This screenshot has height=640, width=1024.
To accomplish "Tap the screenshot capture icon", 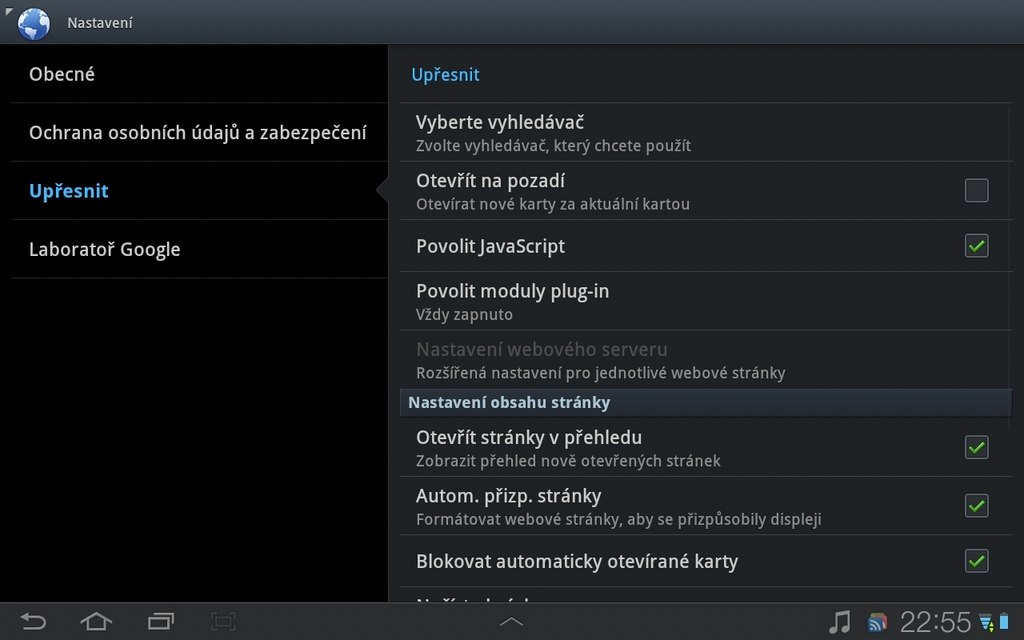I will click(223, 621).
